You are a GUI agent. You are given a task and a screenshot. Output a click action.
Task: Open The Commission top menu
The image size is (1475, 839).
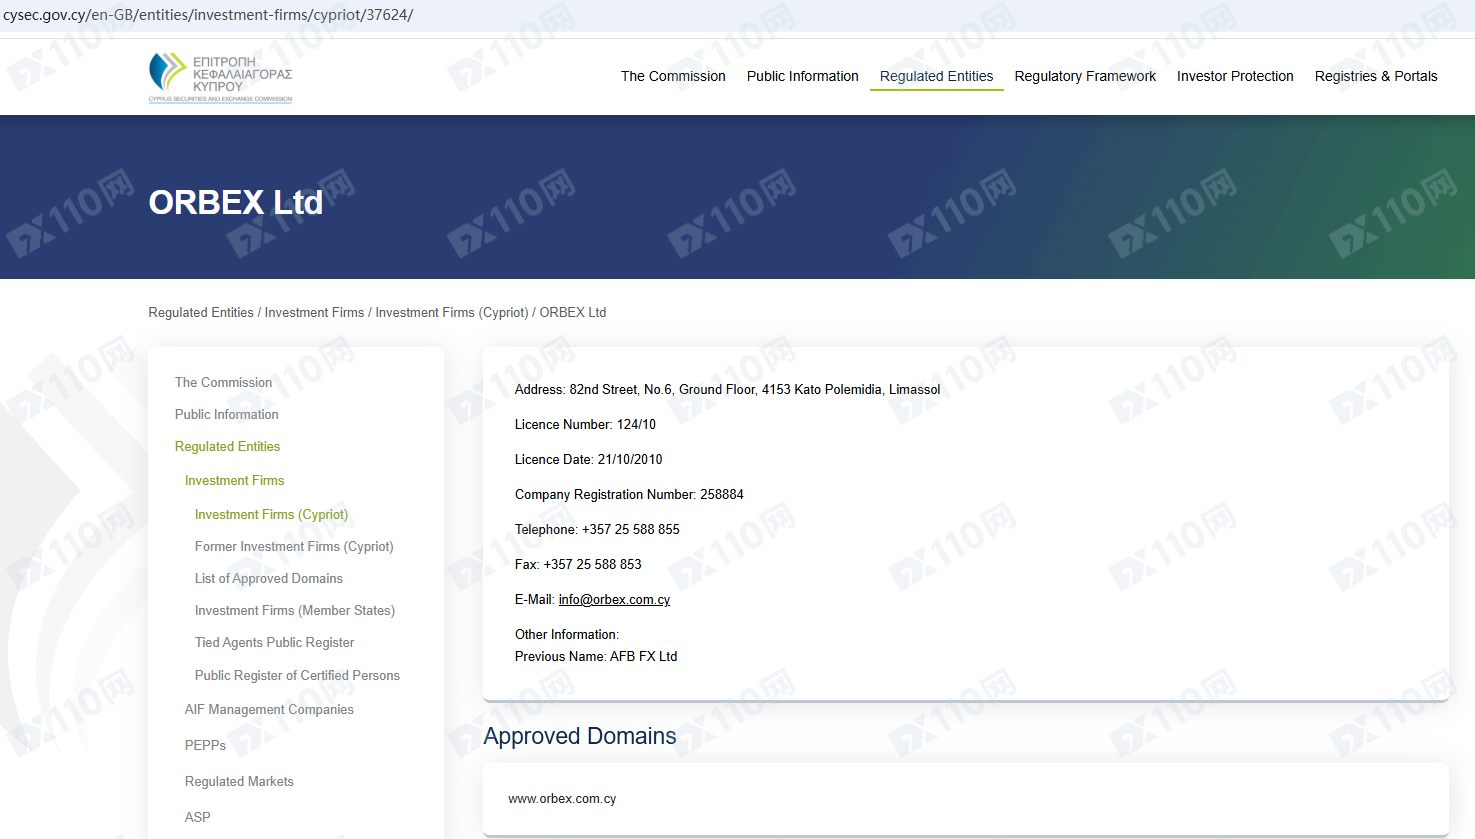(673, 76)
